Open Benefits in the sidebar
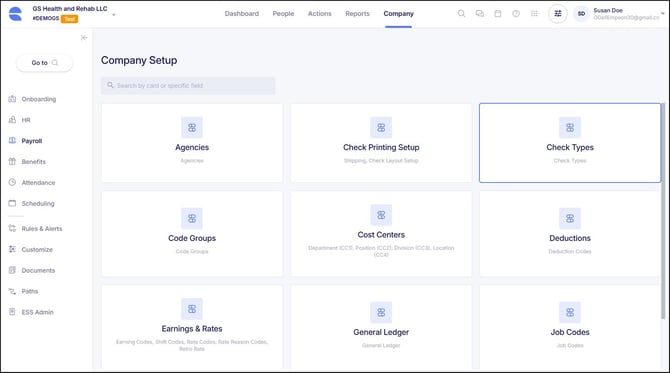 pos(27,162)
